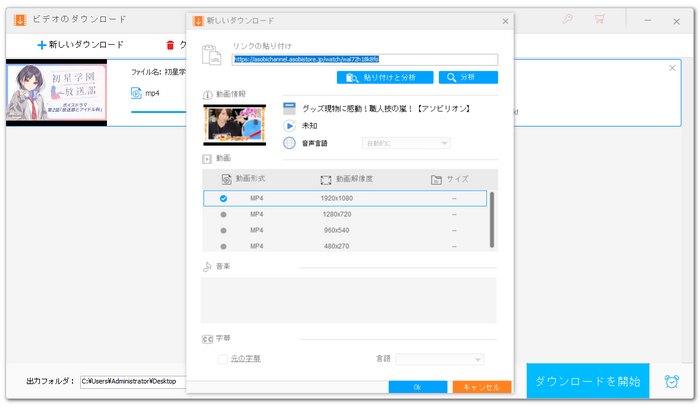Click the video title グッズ現物に感動 text

coord(387,108)
